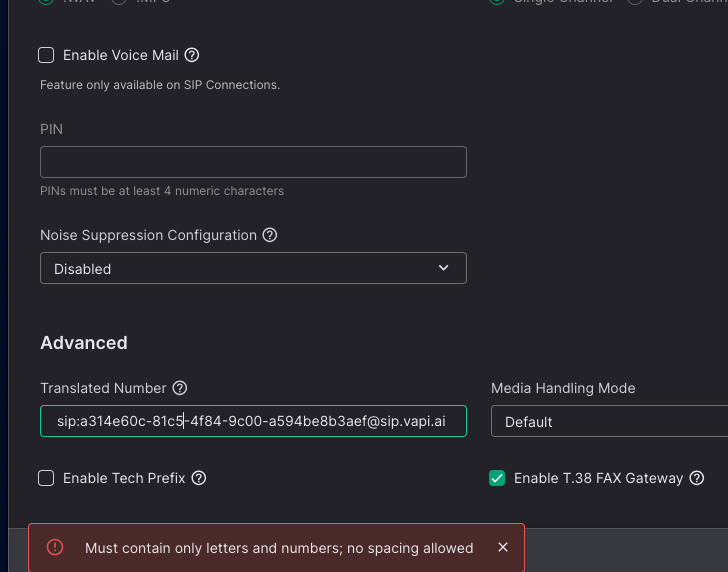Screen dimensions: 728x572
Task: Dismiss the error toast with its X
Action: pos(503,547)
